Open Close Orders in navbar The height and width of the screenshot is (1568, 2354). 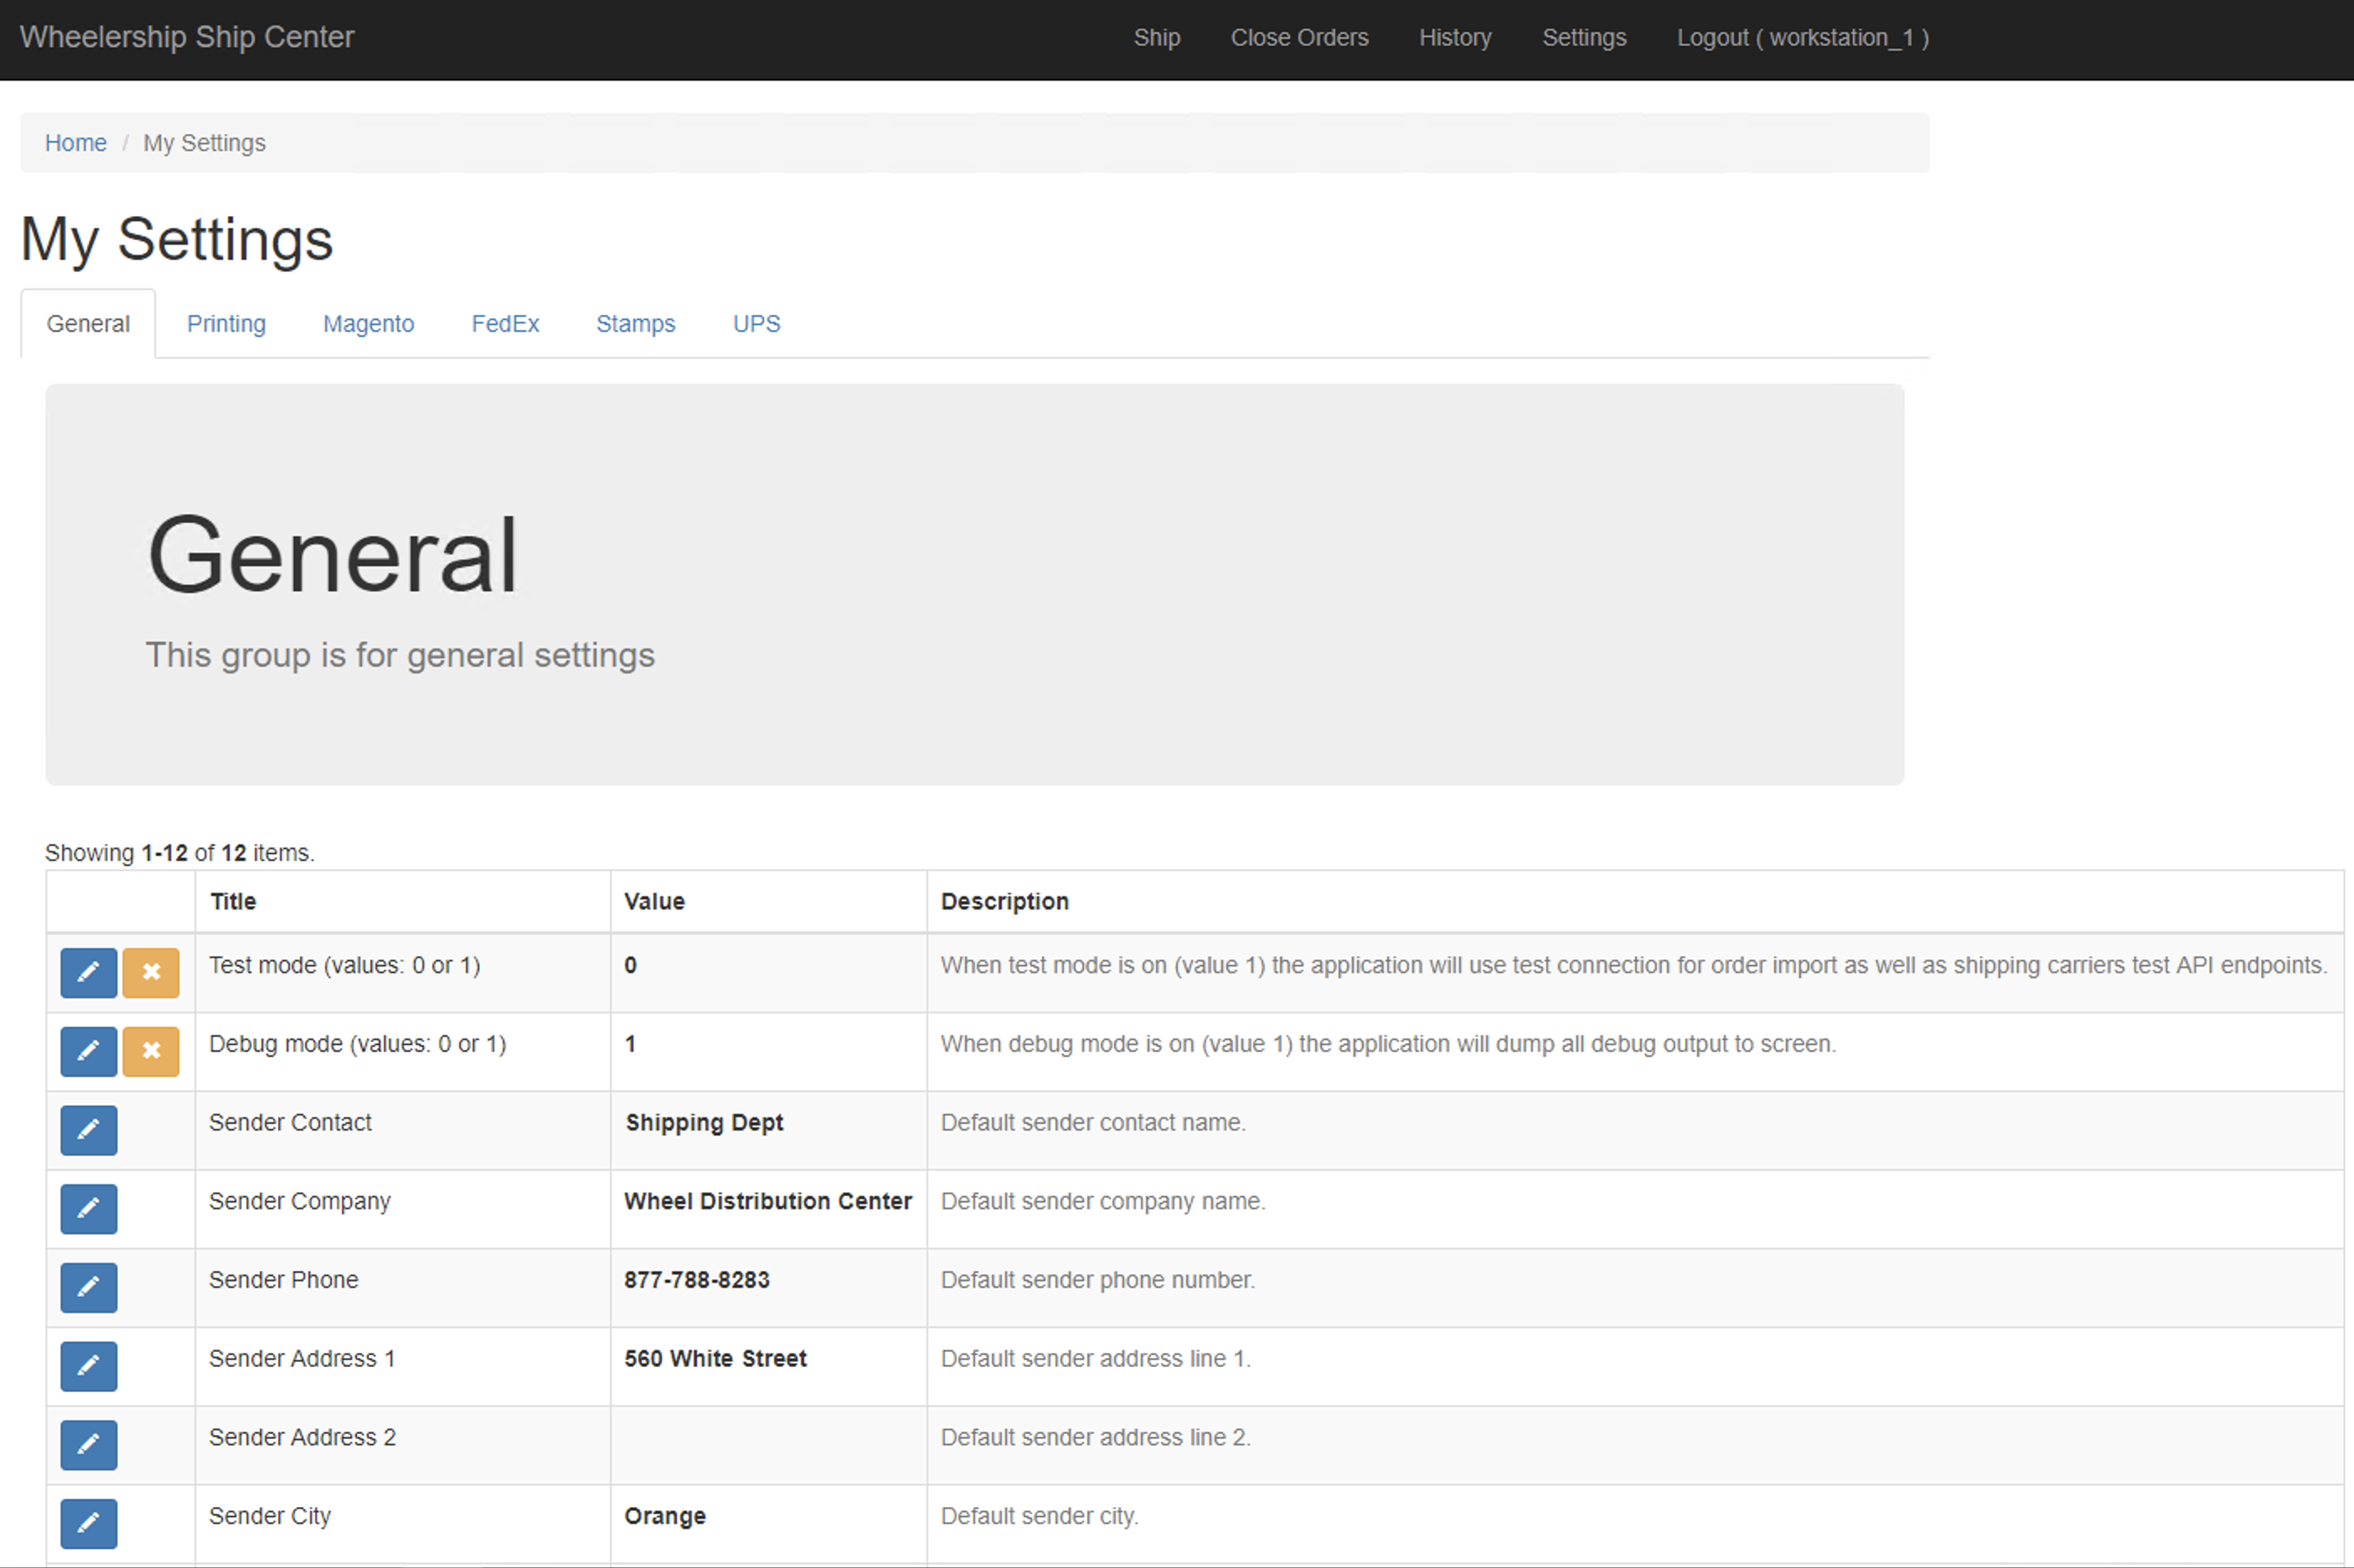click(1298, 38)
